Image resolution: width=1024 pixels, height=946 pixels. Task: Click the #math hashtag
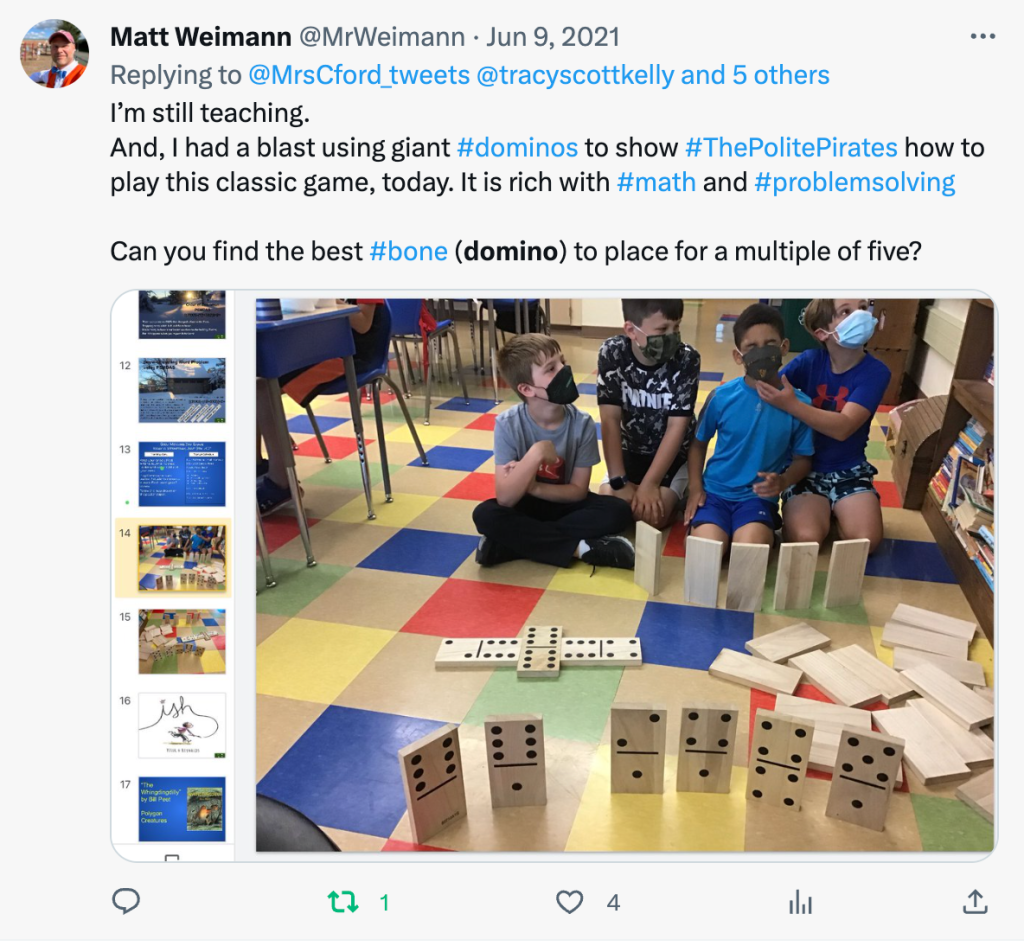[656, 182]
